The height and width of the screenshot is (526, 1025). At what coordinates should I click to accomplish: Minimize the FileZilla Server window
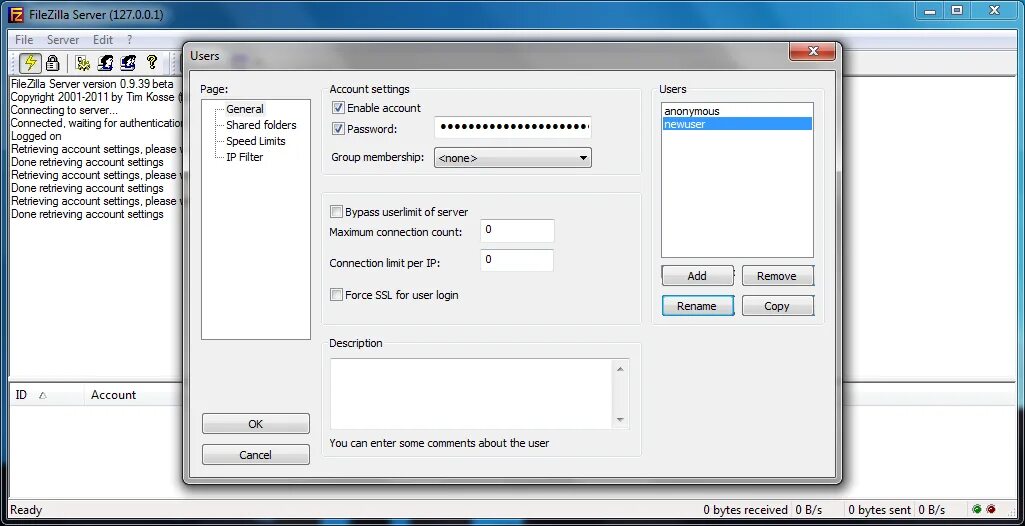(x=930, y=11)
